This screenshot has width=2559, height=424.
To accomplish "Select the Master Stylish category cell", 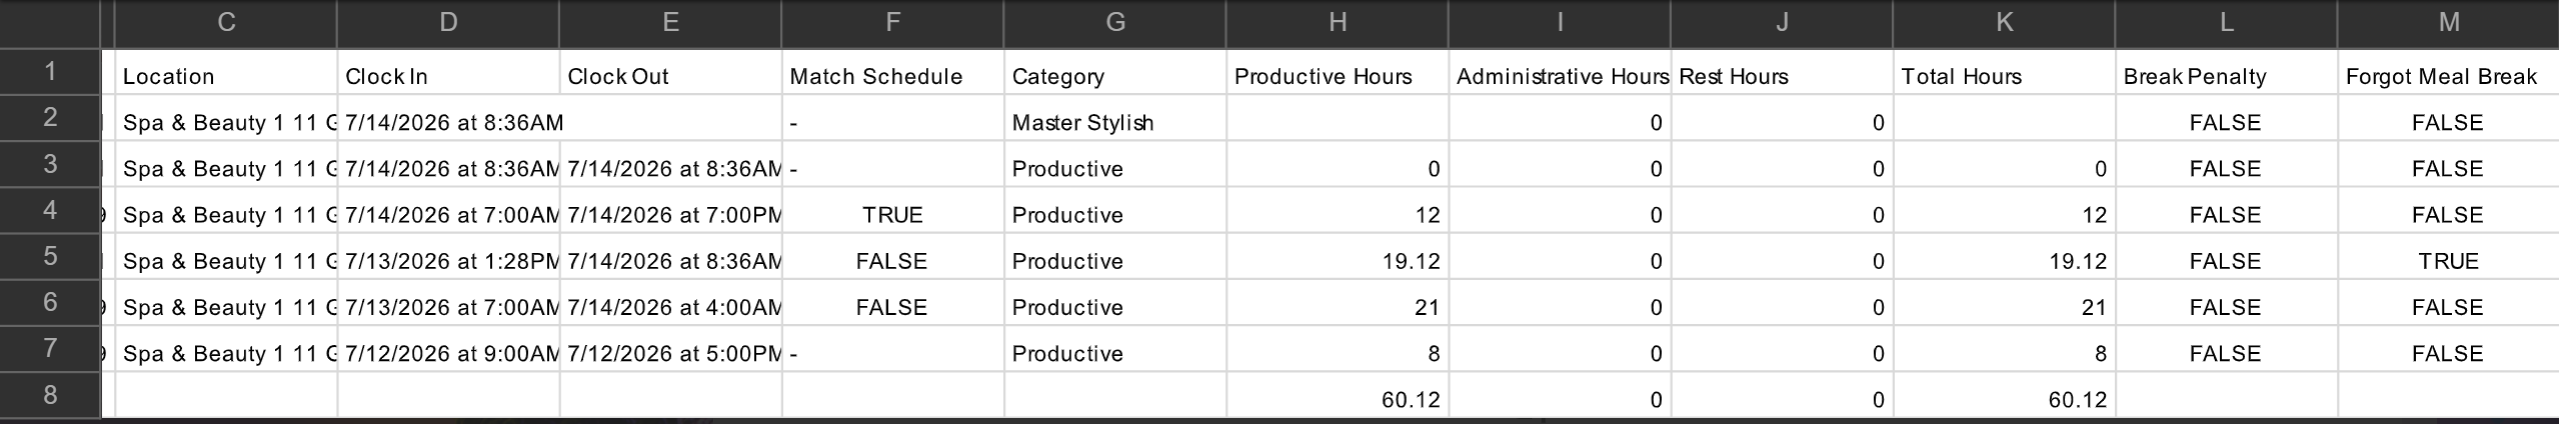I will (1115, 122).
